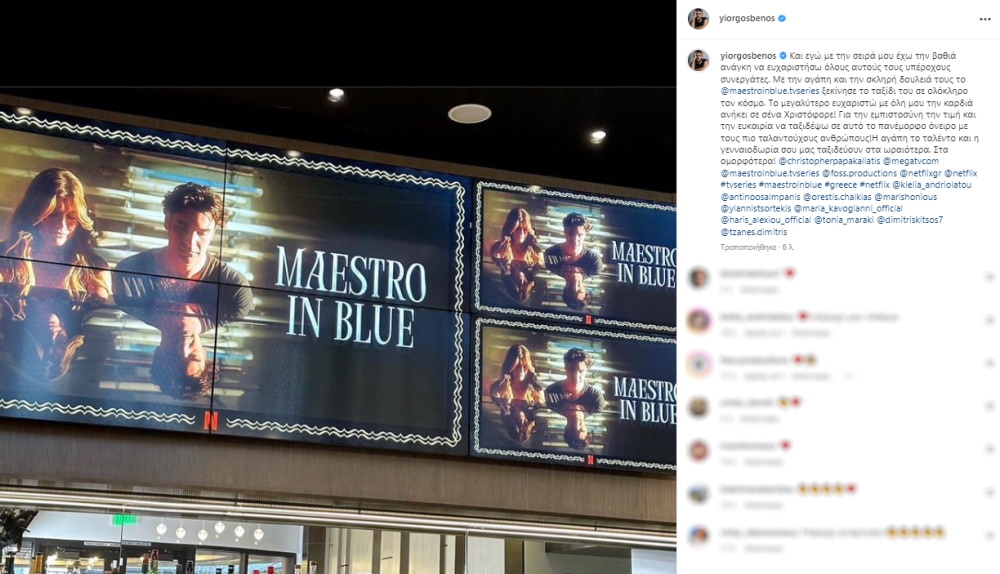This screenshot has width=1000, height=574.
Task: Open the @christopherpapakaliatis mention
Action: pyautogui.click(x=829, y=161)
